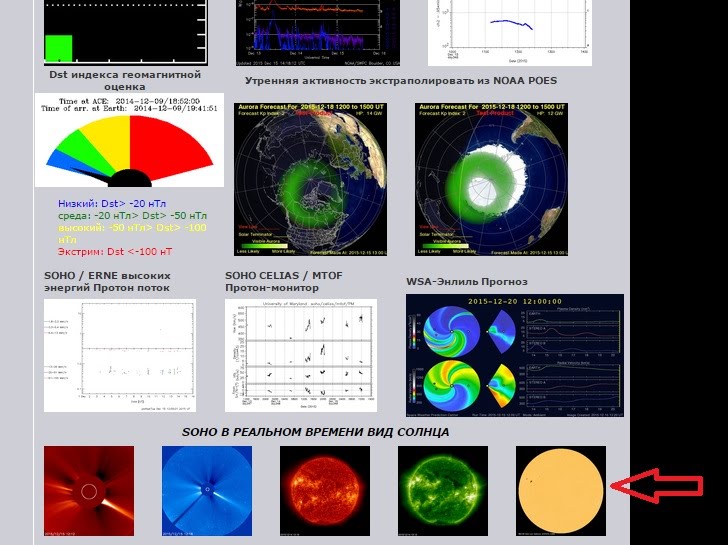728x545 pixels.
Task: Open the Dst index green bar chart
Action: (125, 32)
